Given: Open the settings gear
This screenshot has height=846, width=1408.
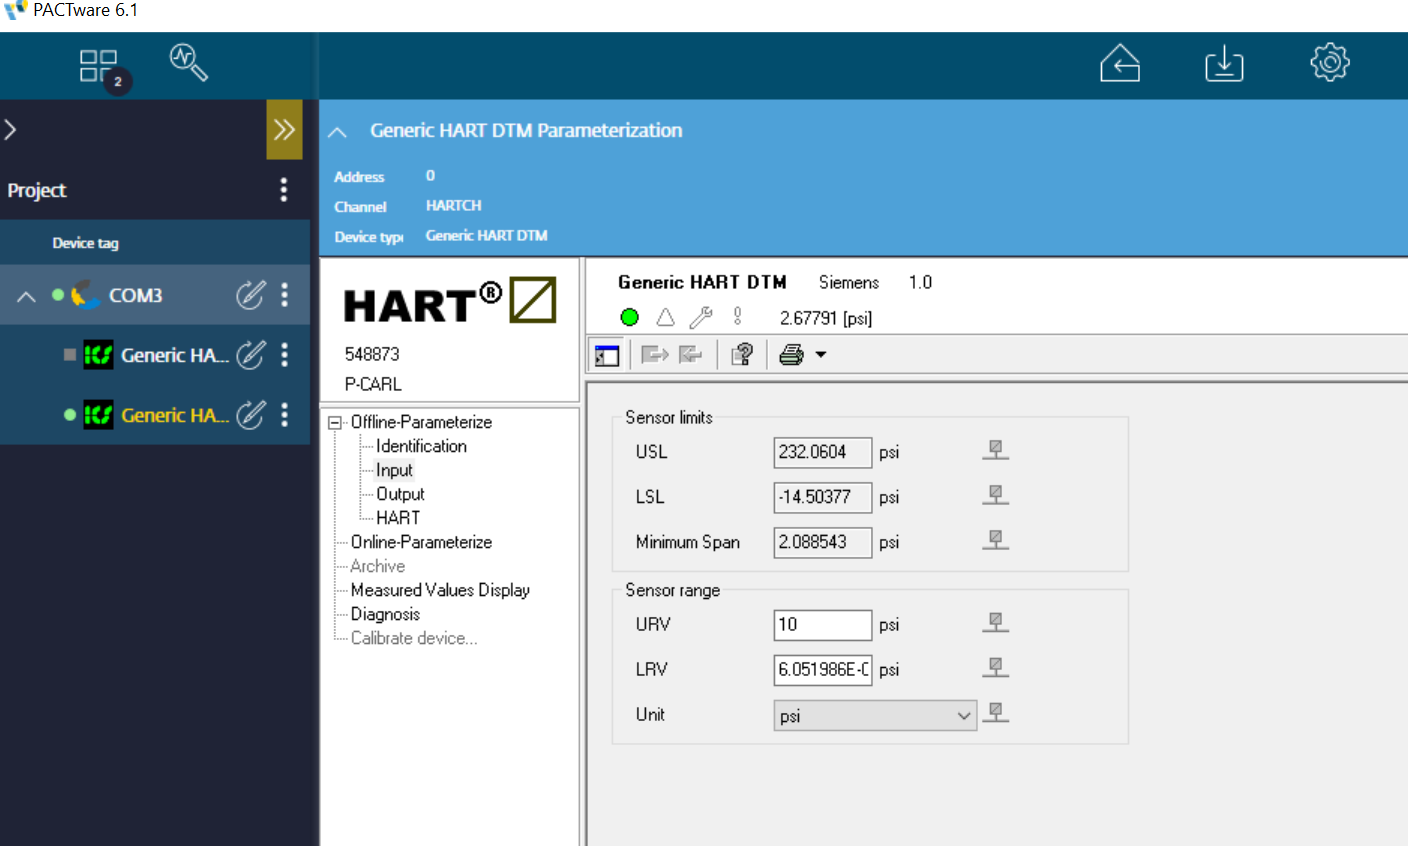Looking at the screenshot, I should (1330, 62).
